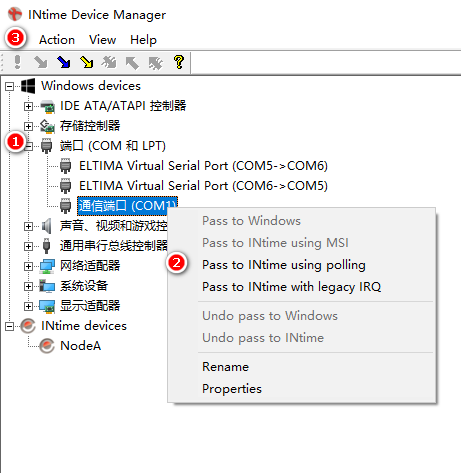Click the first gray down-right arrow toolbar icon
The image size is (461, 473).
coord(41,62)
